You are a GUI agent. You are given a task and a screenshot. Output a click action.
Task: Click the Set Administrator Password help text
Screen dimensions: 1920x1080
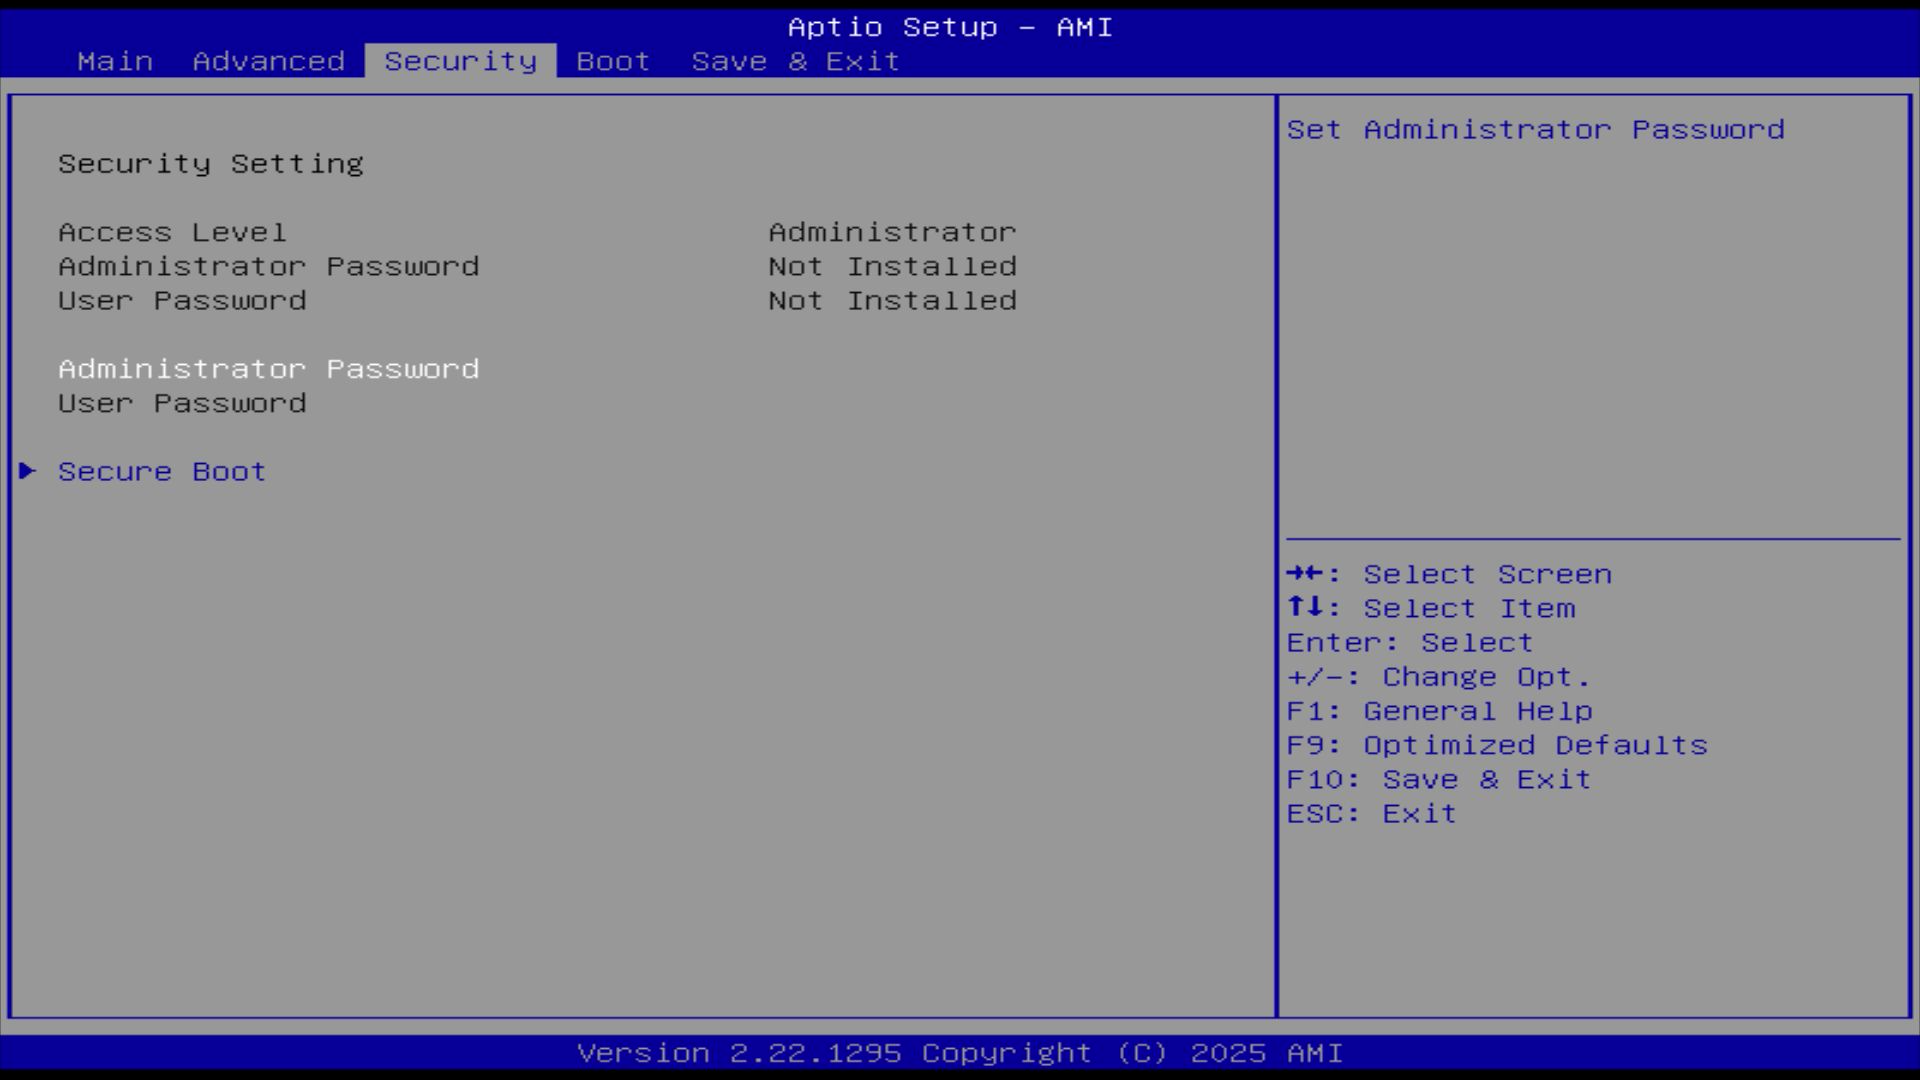pos(1535,129)
